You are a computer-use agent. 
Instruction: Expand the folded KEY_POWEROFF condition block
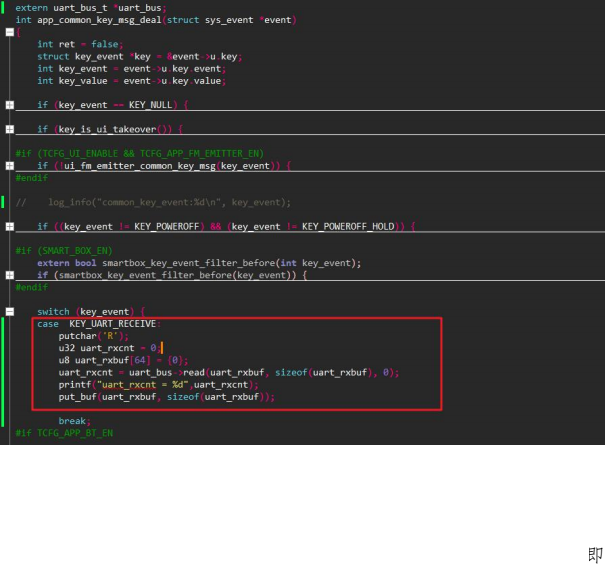click(x=10, y=226)
